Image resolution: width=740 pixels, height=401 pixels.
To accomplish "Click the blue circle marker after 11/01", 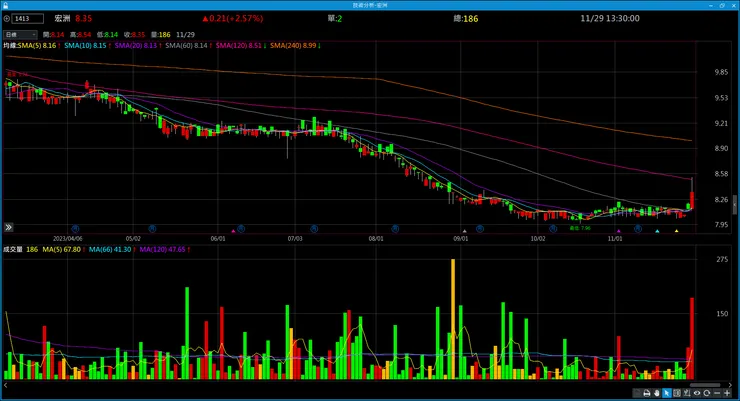I will click(x=638, y=228).
